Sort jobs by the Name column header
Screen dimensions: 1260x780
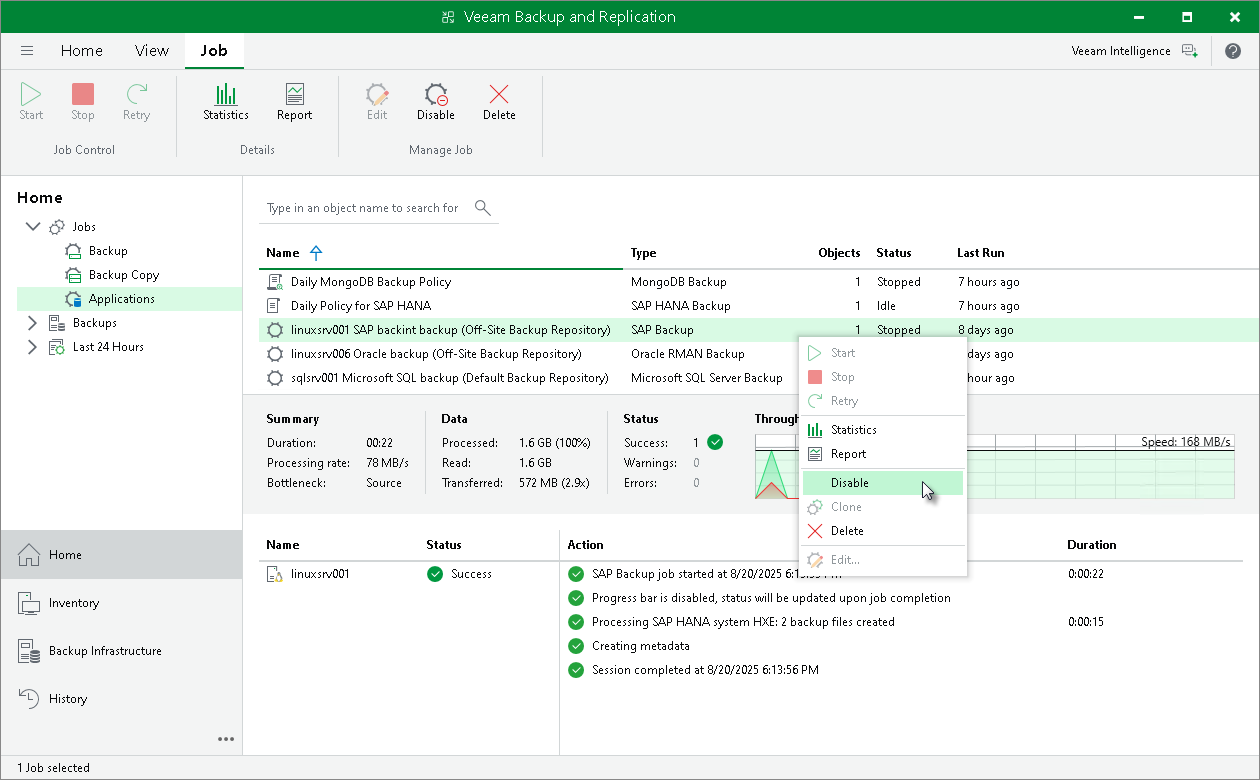point(283,253)
